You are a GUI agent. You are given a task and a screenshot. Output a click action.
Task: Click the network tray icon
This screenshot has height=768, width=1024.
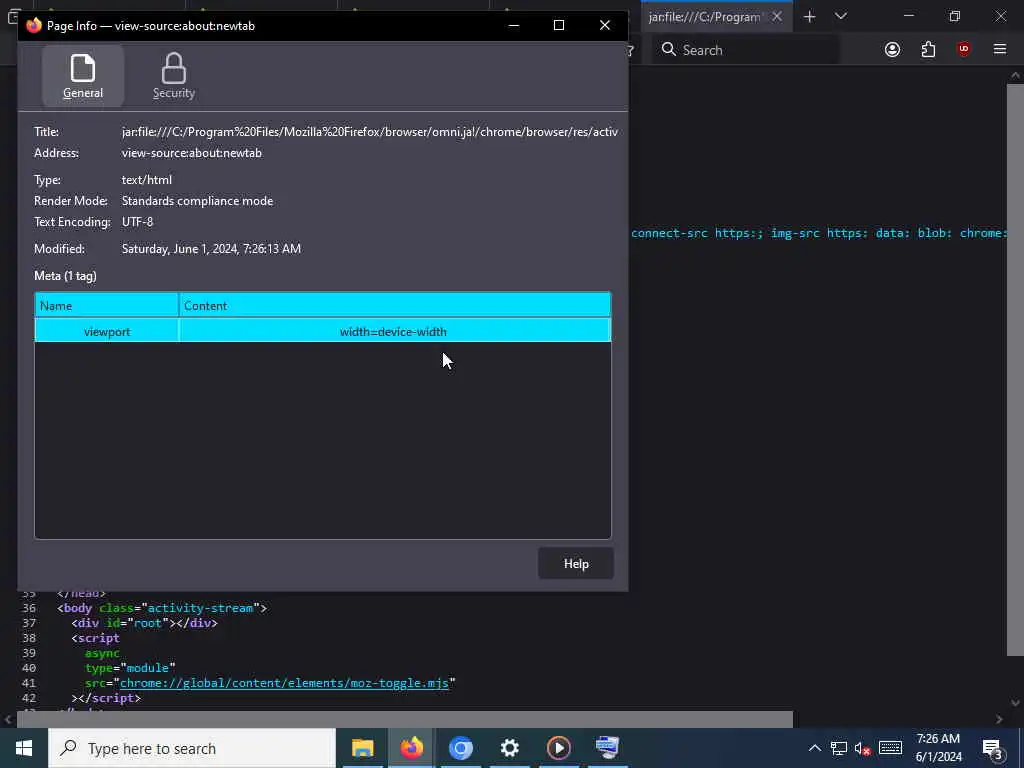click(x=839, y=748)
